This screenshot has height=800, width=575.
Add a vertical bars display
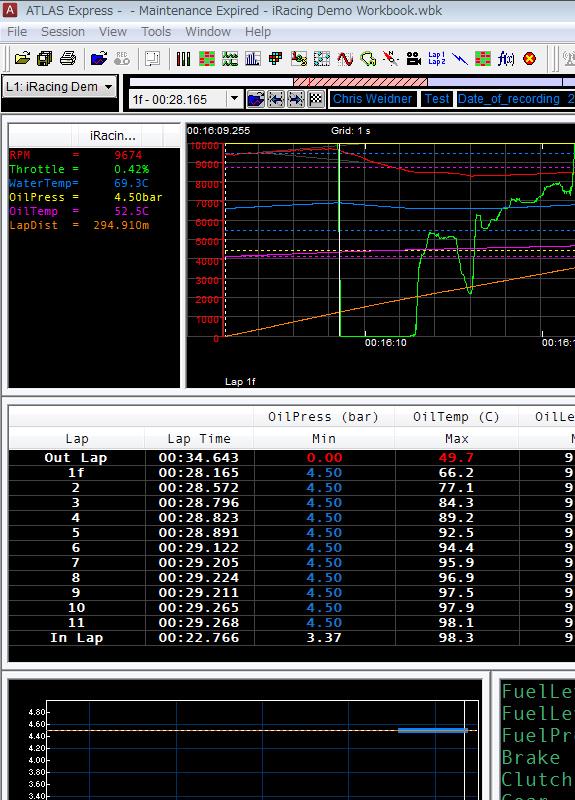point(183,59)
